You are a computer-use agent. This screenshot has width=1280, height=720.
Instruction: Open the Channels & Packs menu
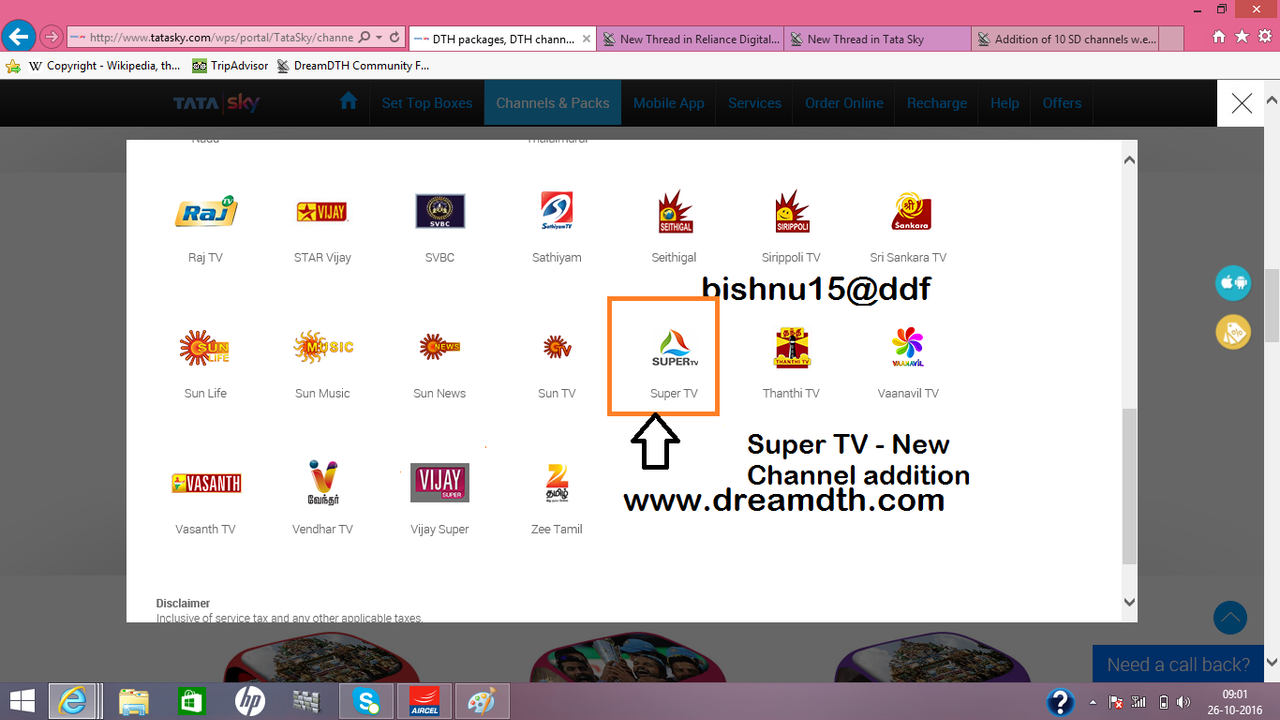553,103
